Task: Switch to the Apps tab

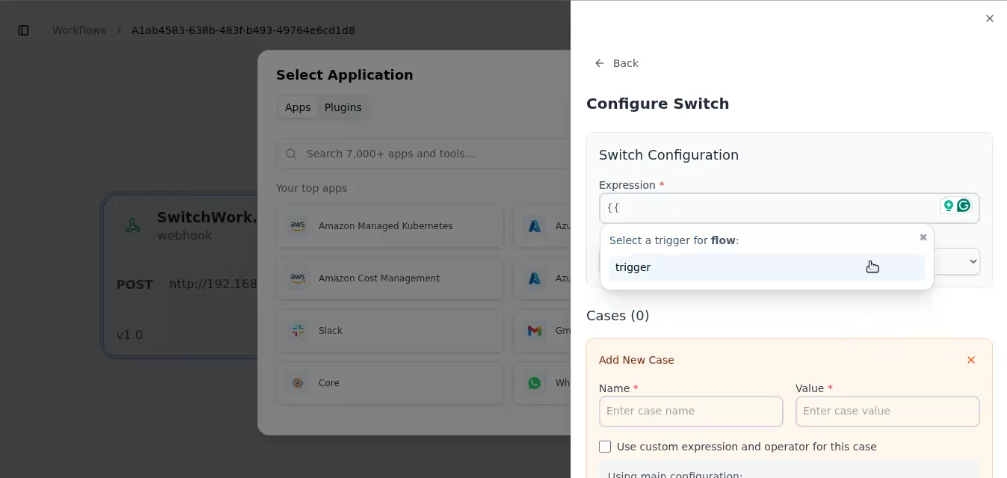Action: click(297, 108)
